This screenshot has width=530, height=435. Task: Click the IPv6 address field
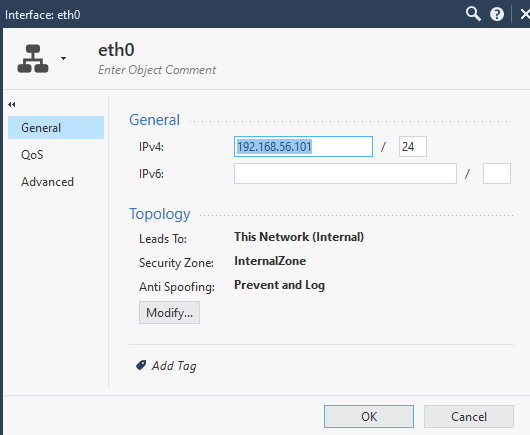pyautogui.click(x=345, y=173)
